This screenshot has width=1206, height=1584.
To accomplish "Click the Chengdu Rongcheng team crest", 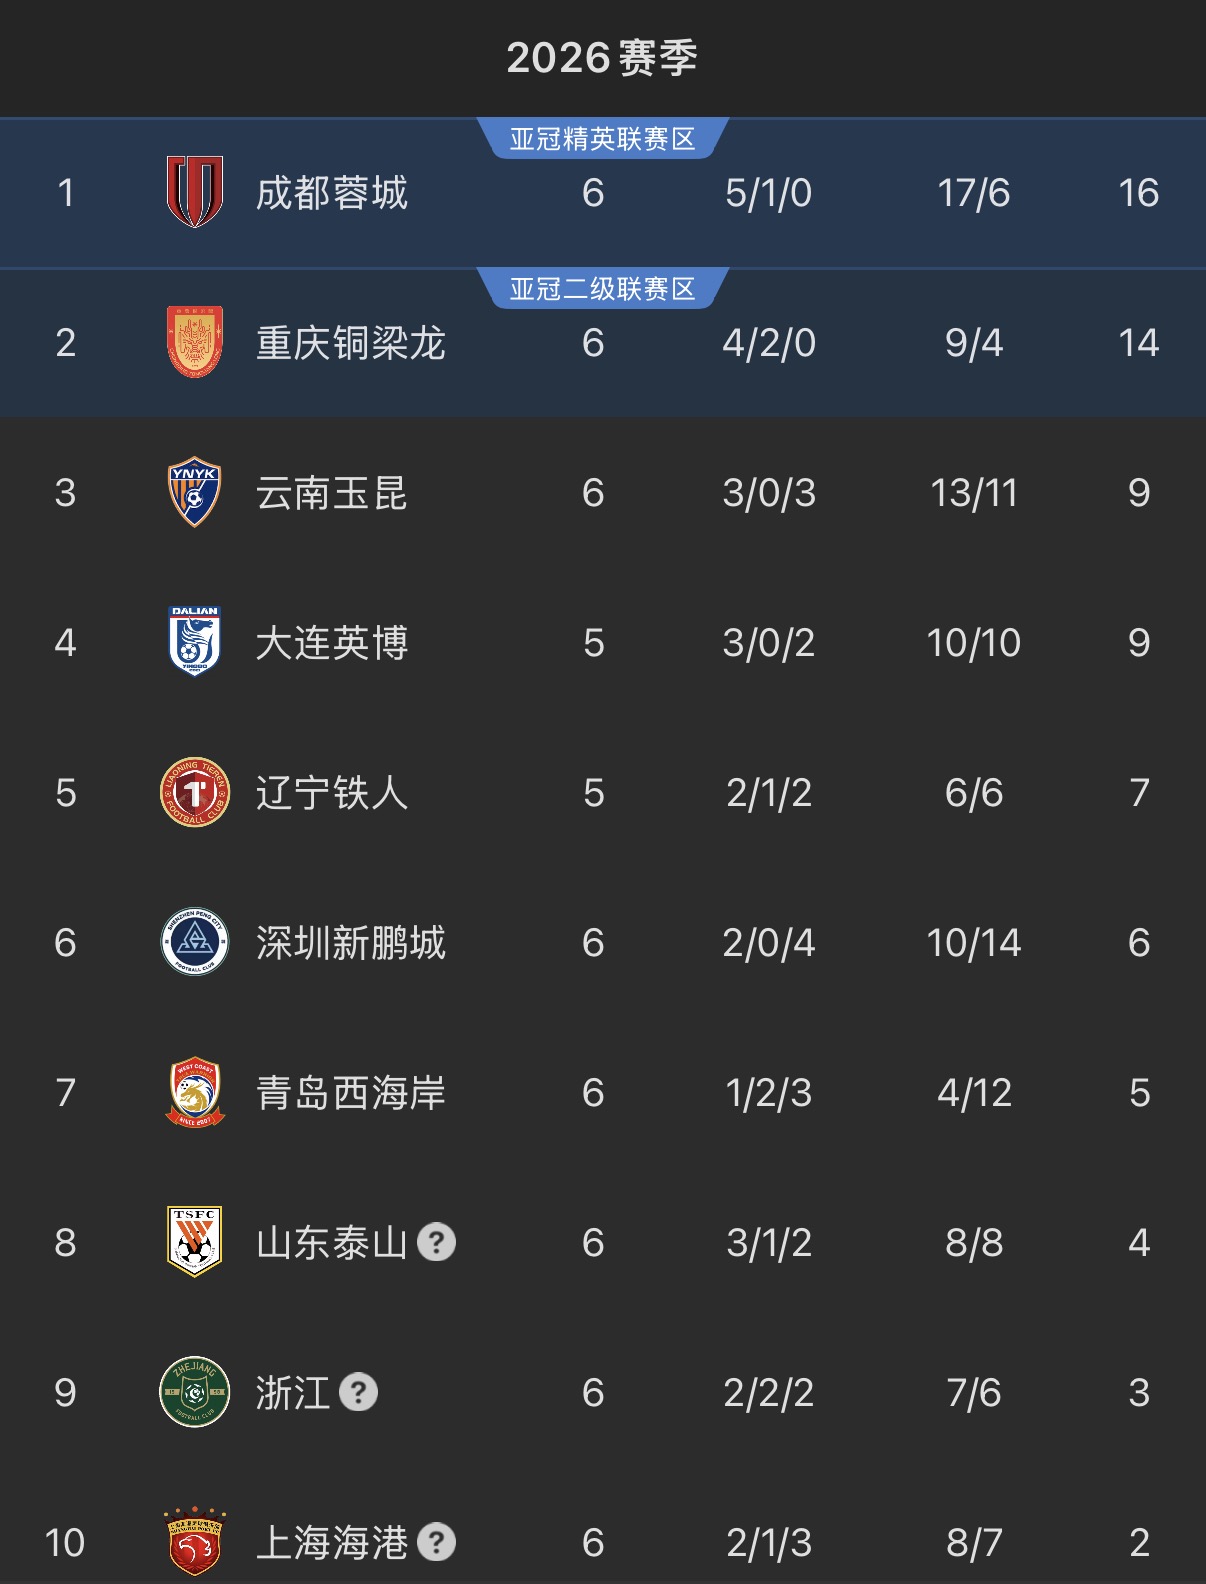I will click(x=195, y=192).
